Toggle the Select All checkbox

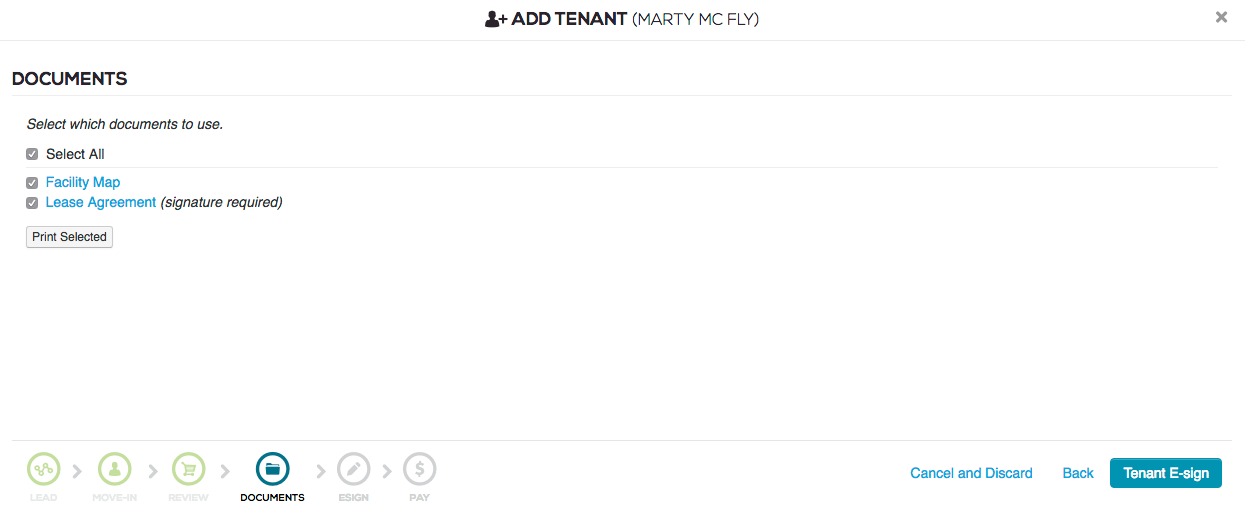(x=32, y=155)
